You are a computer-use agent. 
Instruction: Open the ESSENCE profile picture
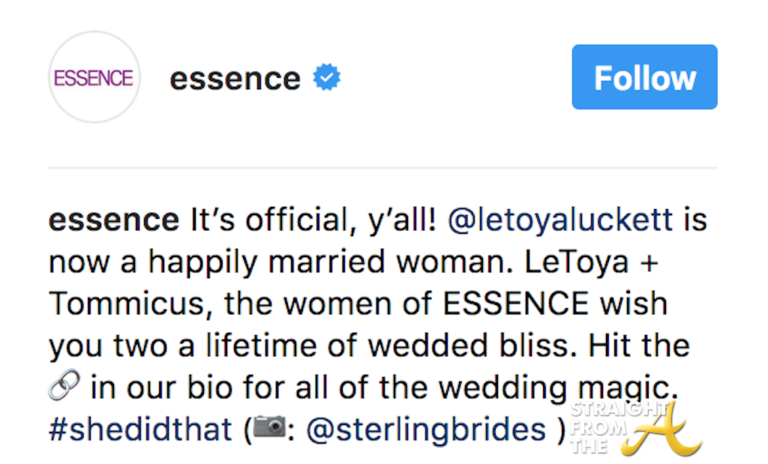pyautogui.click(x=93, y=78)
